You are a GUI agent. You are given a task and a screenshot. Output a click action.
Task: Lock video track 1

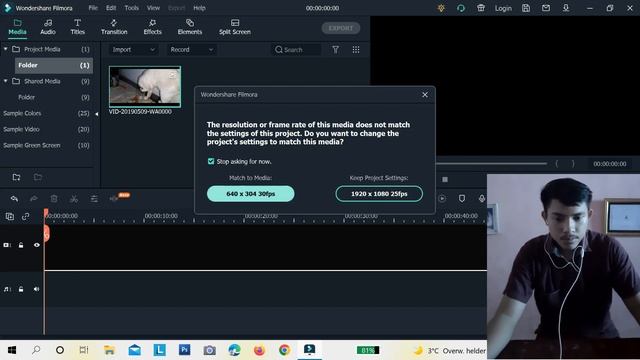tap(21, 245)
